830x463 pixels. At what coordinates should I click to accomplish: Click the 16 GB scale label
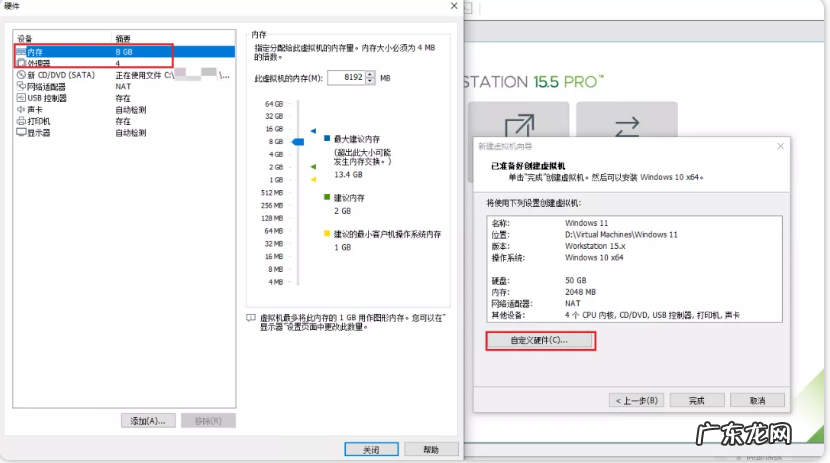[x=274, y=129]
